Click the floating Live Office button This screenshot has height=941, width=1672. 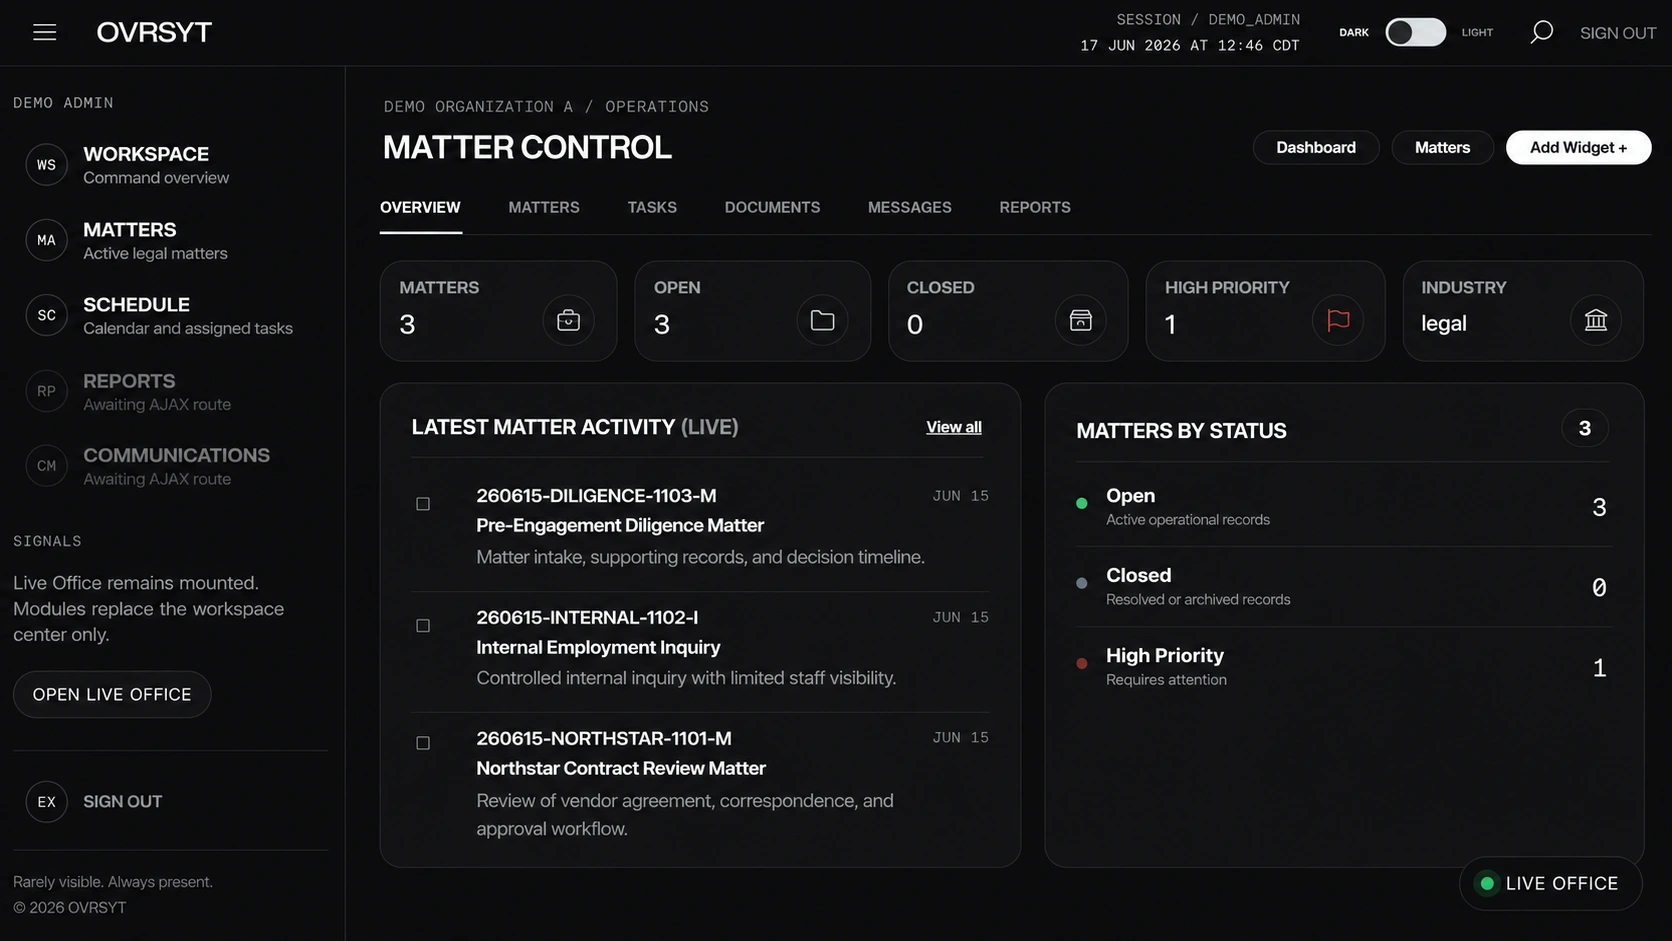(x=1551, y=884)
